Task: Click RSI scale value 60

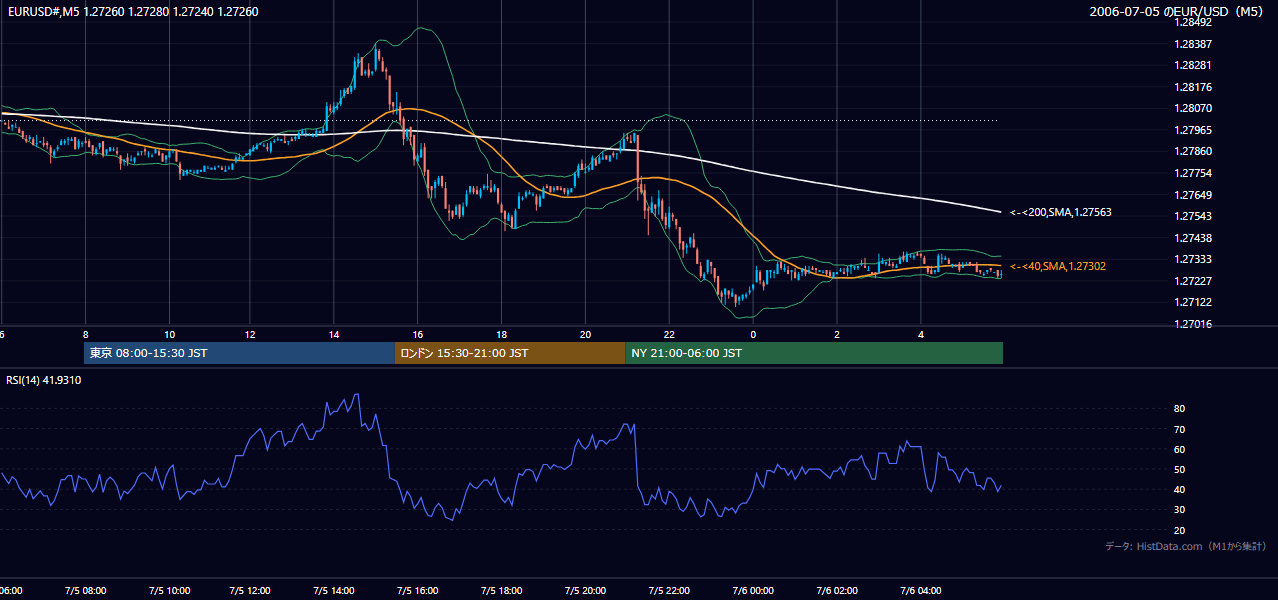Action: 1180,449
